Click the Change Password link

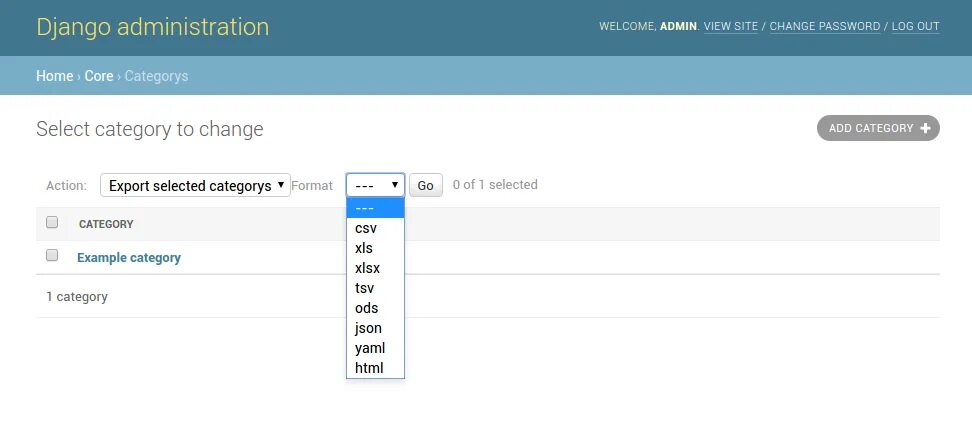point(824,27)
